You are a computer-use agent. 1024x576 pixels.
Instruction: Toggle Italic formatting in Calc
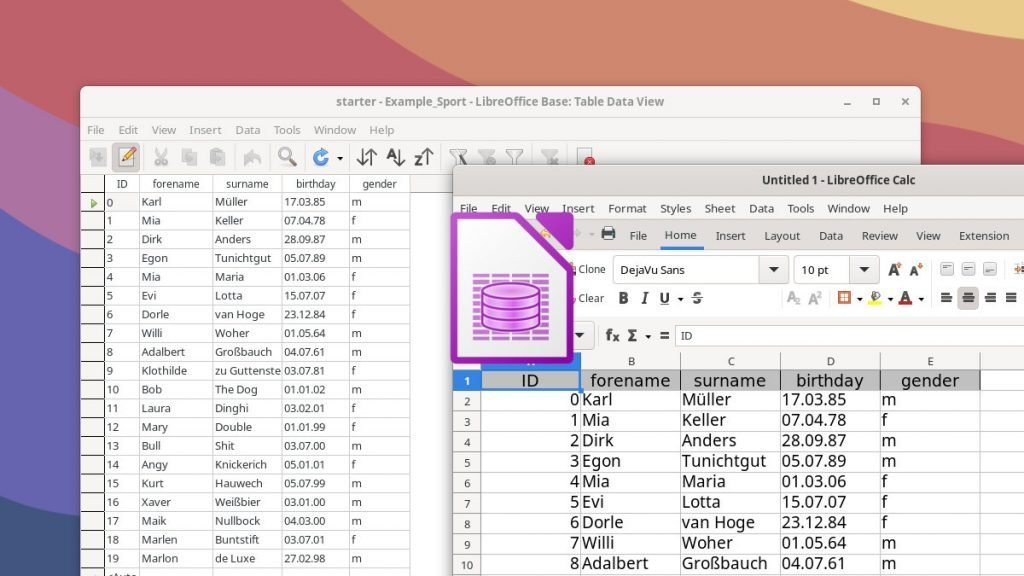(645, 298)
